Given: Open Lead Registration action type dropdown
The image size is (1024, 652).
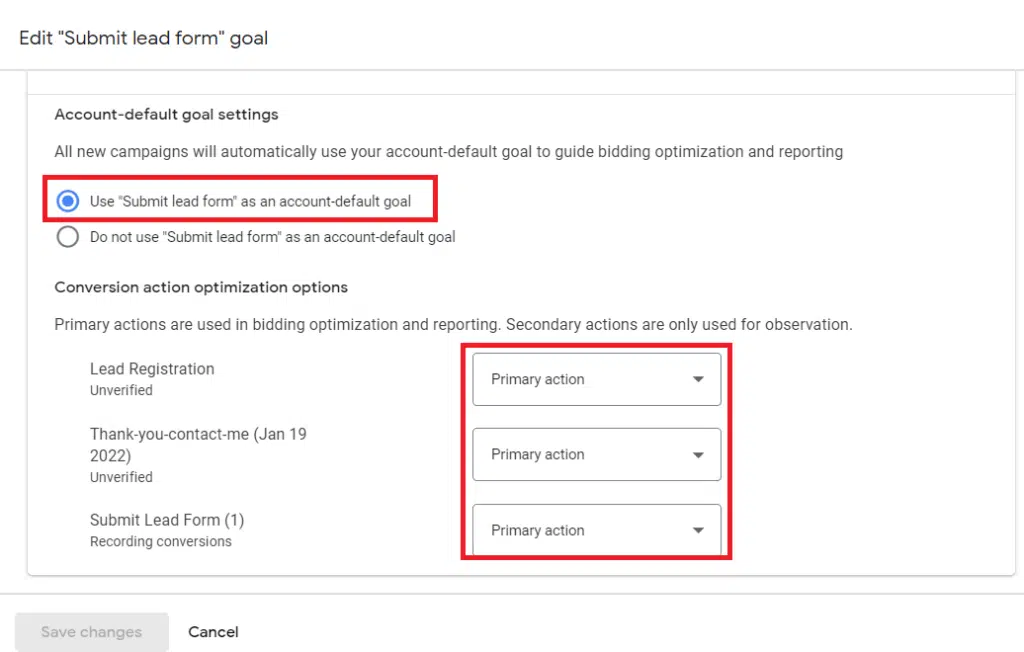Looking at the screenshot, I should [596, 379].
